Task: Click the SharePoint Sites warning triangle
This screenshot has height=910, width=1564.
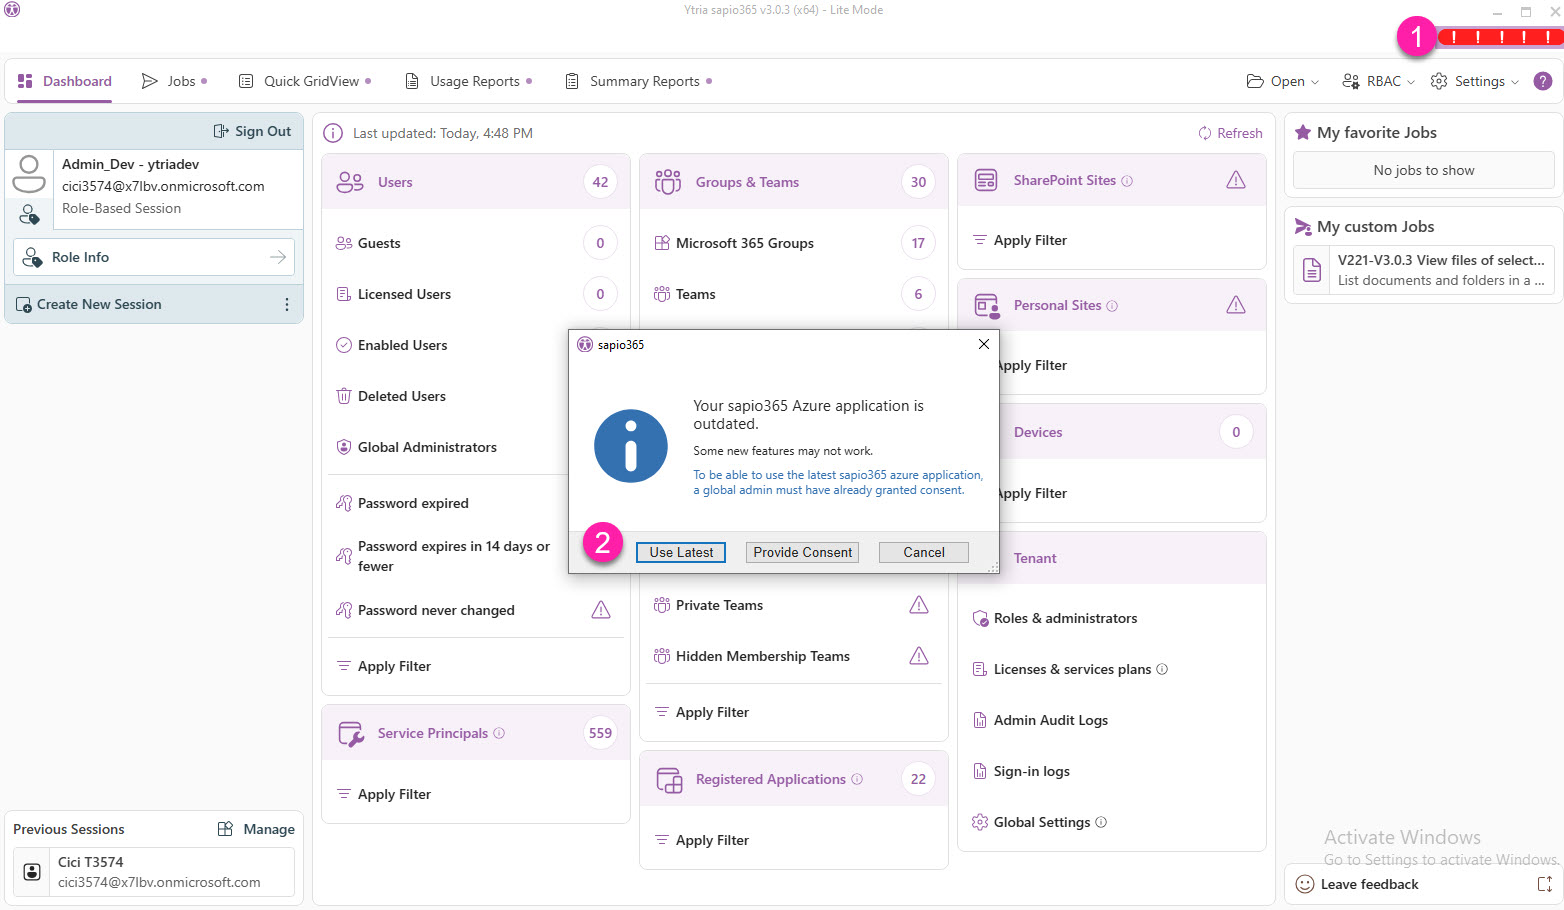Action: (x=1235, y=180)
